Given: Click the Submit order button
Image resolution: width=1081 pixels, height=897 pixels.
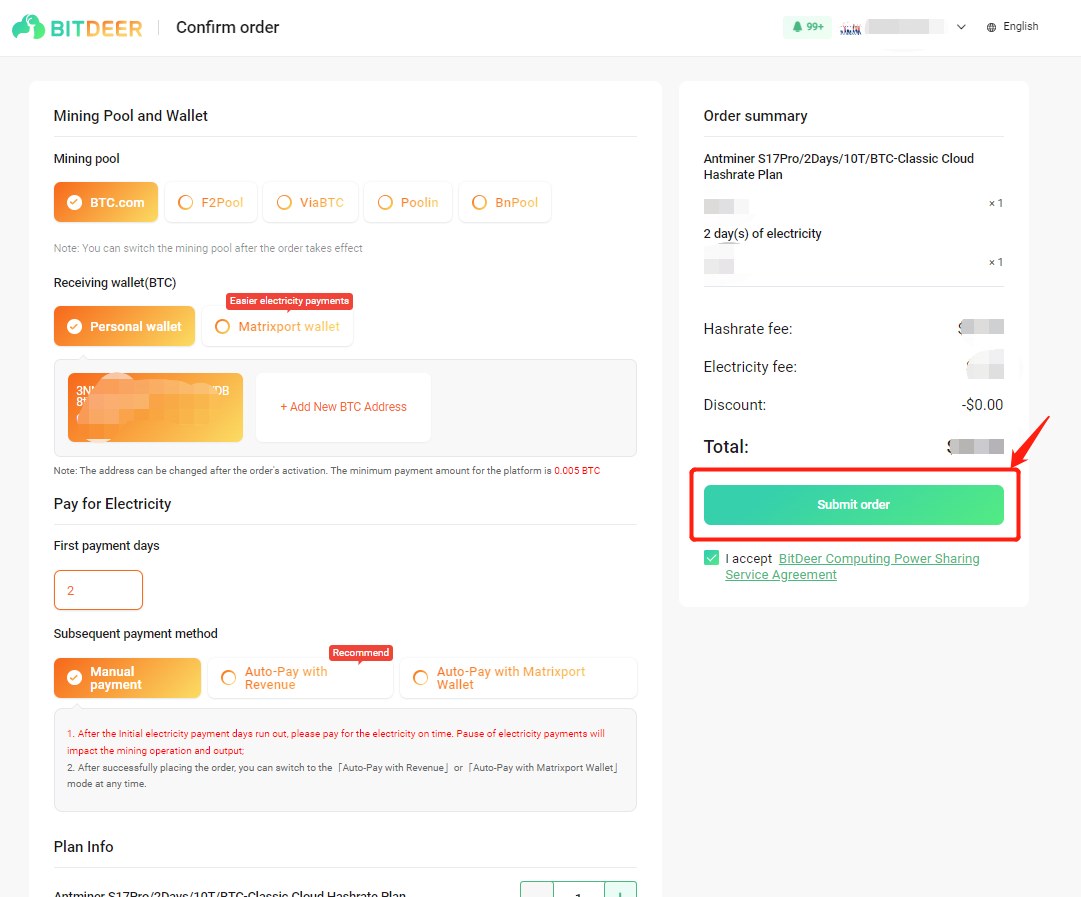Looking at the screenshot, I should tap(853, 505).
